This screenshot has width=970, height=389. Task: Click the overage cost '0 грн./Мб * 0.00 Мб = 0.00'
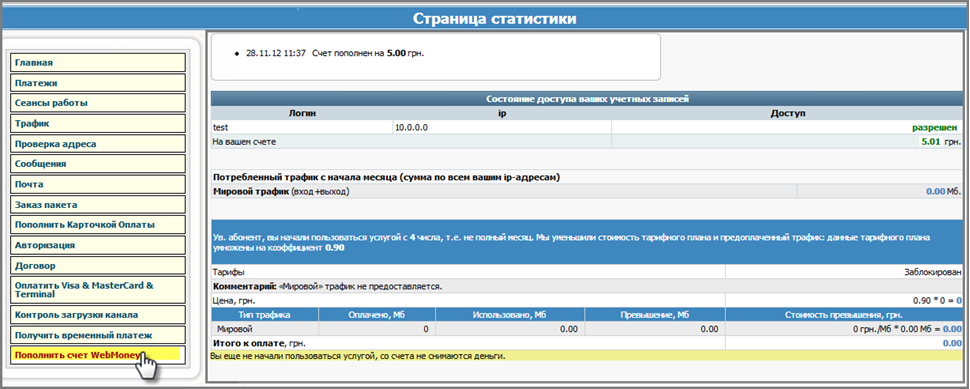pos(907,329)
